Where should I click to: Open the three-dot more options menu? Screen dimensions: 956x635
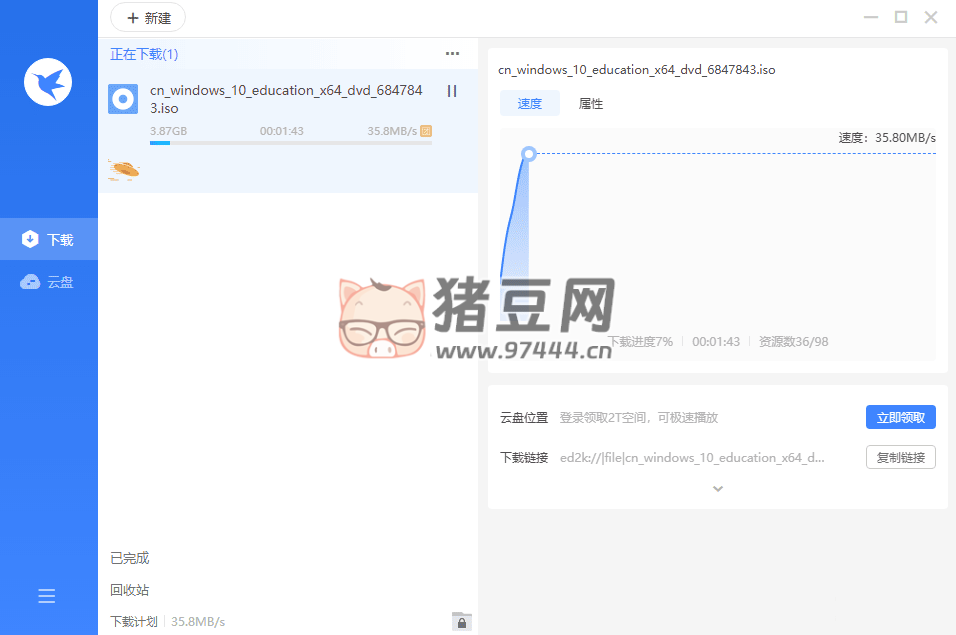click(452, 54)
